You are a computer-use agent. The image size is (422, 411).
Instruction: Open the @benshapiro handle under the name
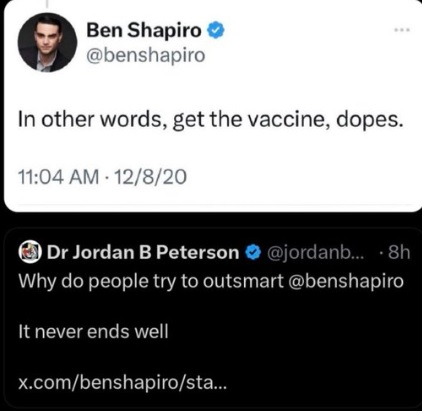(x=146, y=55)
